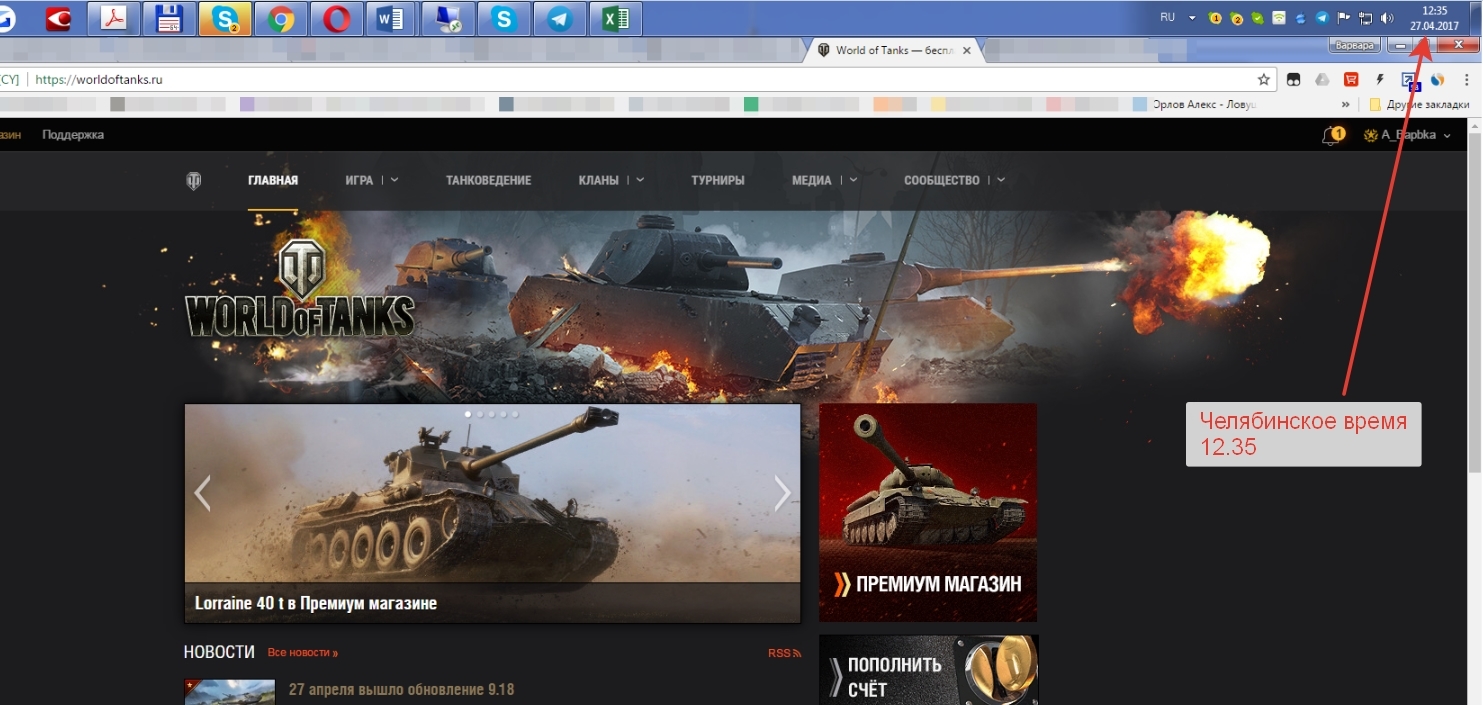Open news 27 апреля вышло обновление 9.18
The height and width of the screenshot is (705, 1483).
(x=401, y=690)
